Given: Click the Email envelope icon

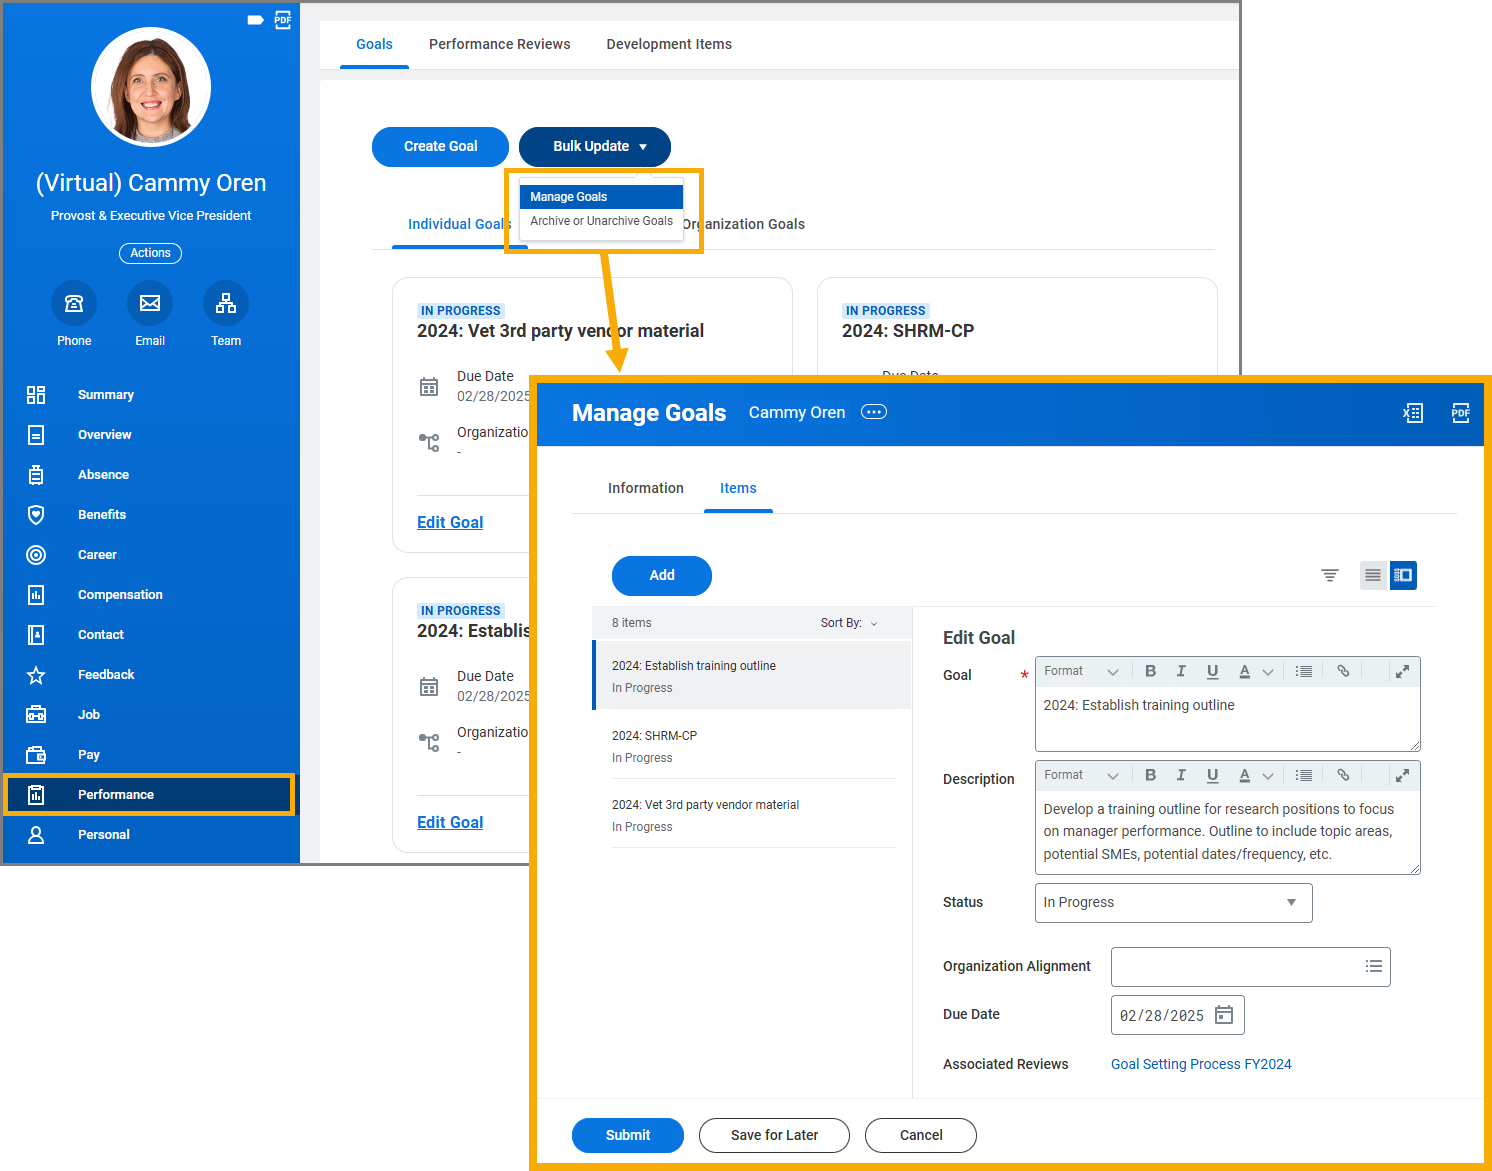Looking at the screenshot, I should [x=150, y=303].
